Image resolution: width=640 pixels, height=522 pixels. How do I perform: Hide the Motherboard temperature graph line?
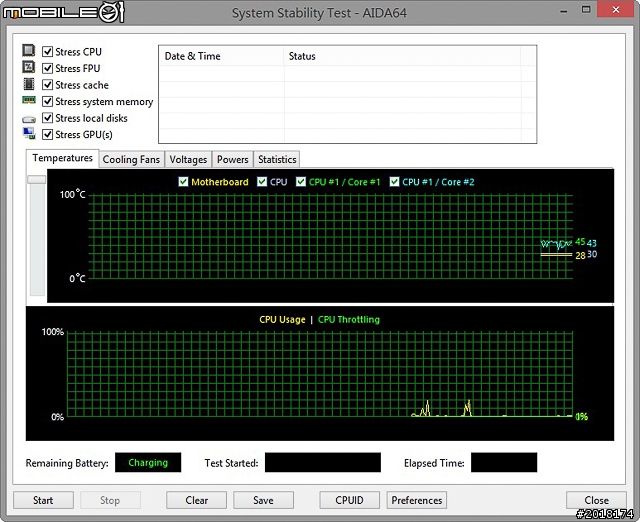point(183,182)
